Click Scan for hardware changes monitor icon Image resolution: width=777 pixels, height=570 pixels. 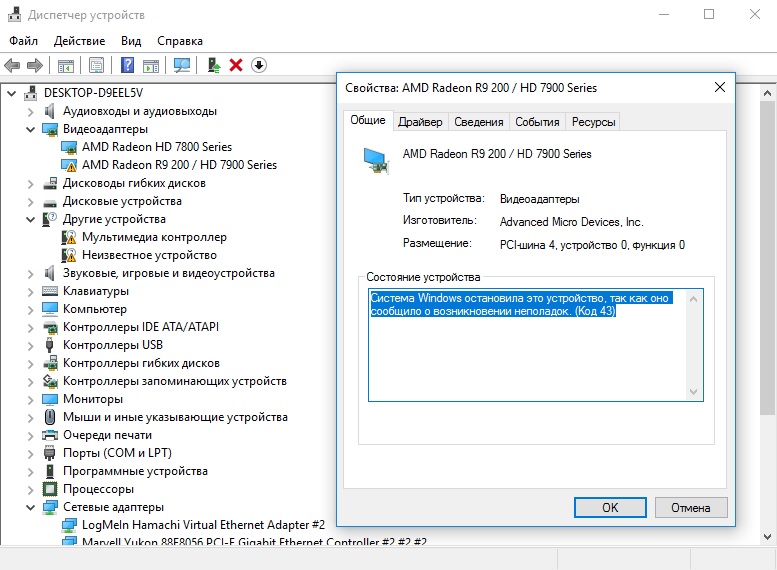[x=182, y=65]
